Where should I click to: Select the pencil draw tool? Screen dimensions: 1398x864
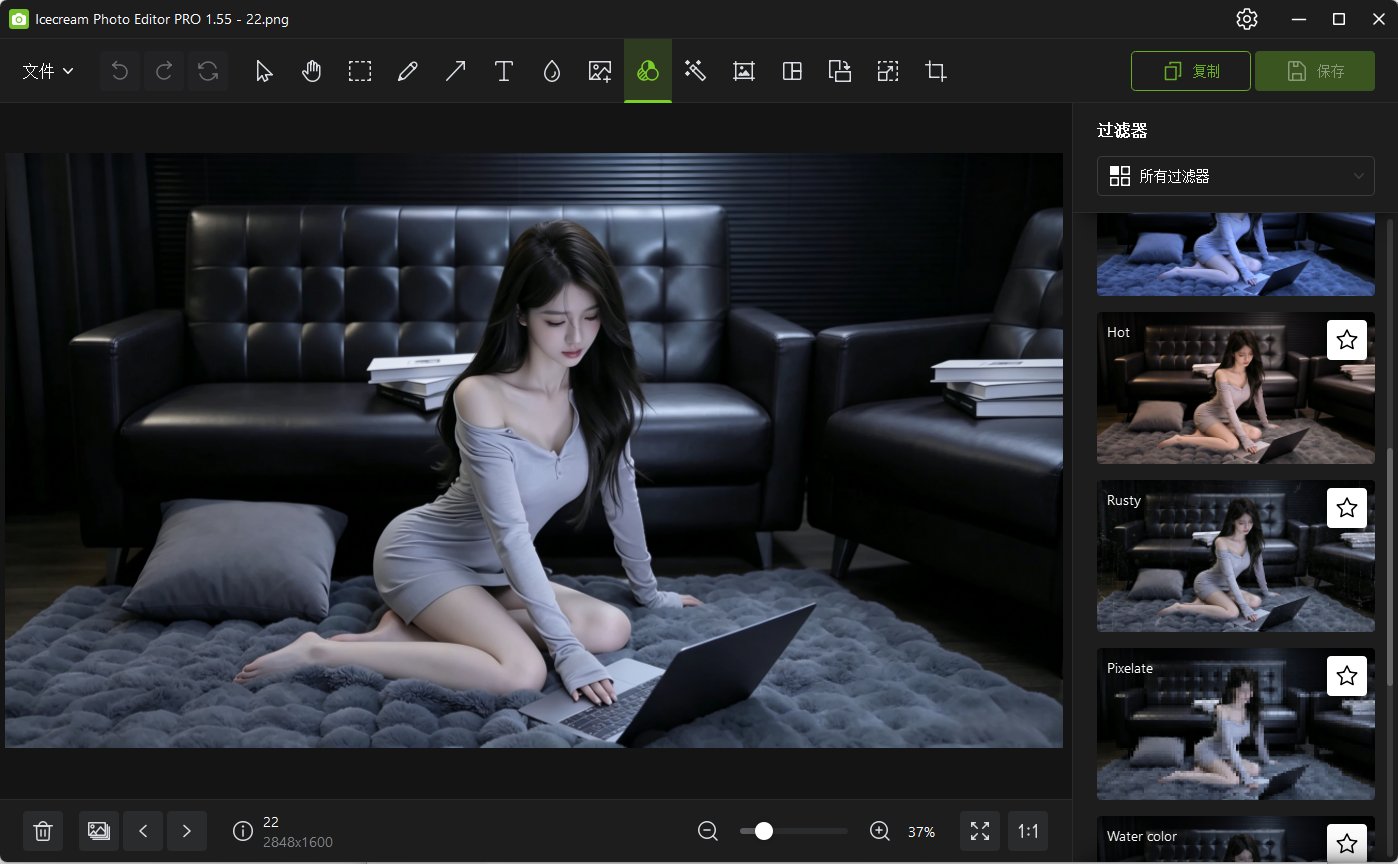coord(407,71)
